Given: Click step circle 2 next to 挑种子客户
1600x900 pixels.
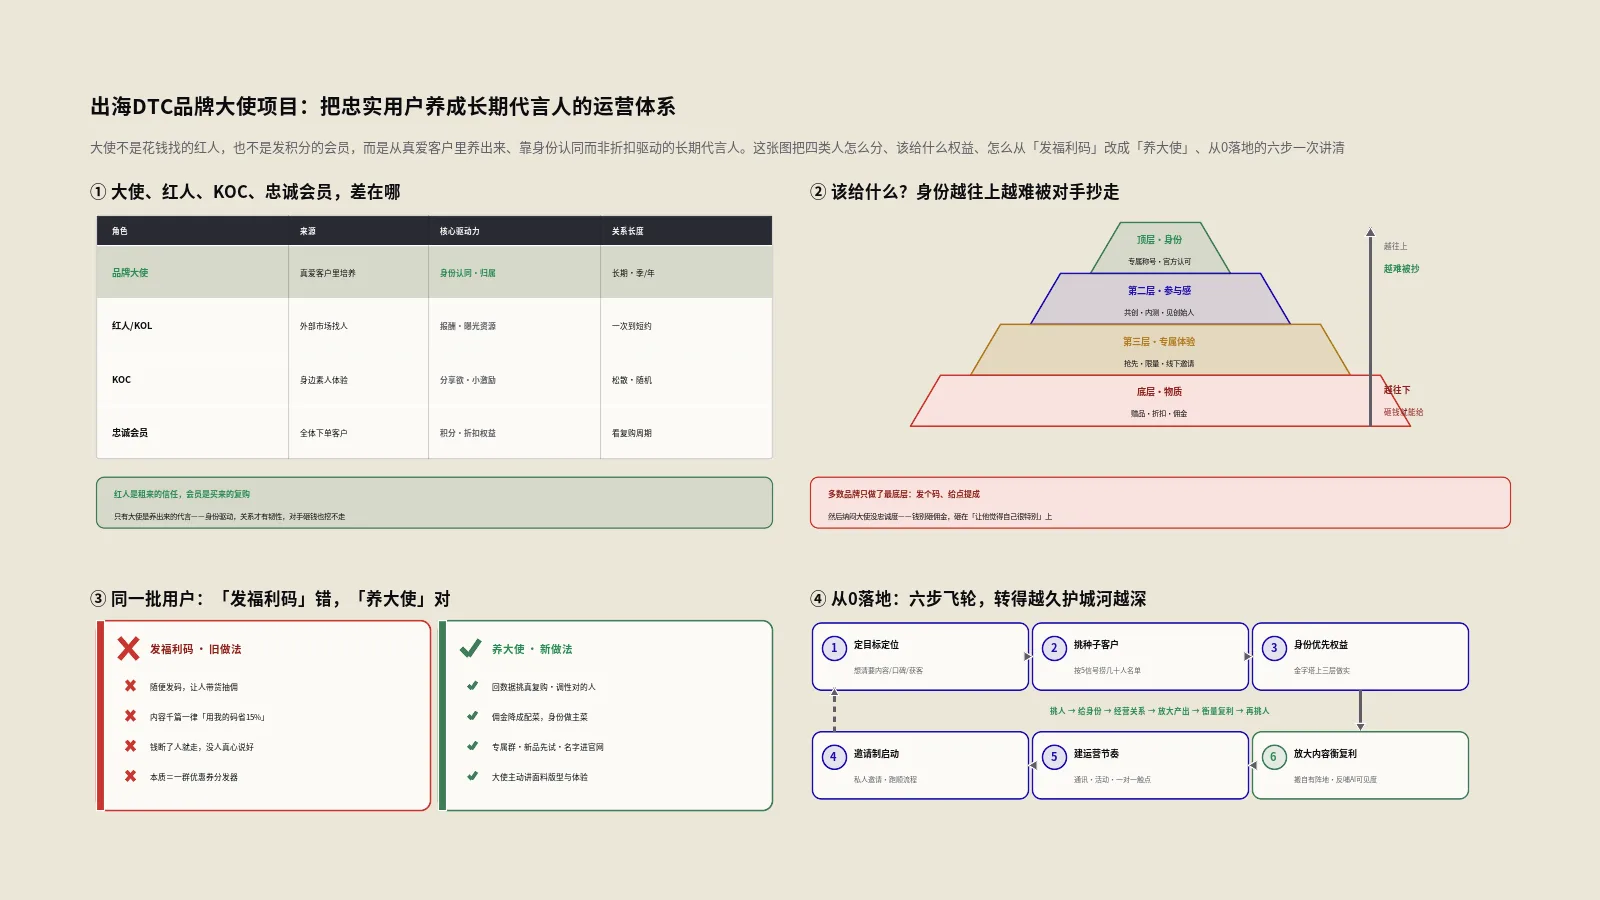Looking at the screenshot, I should (1054, 648).
